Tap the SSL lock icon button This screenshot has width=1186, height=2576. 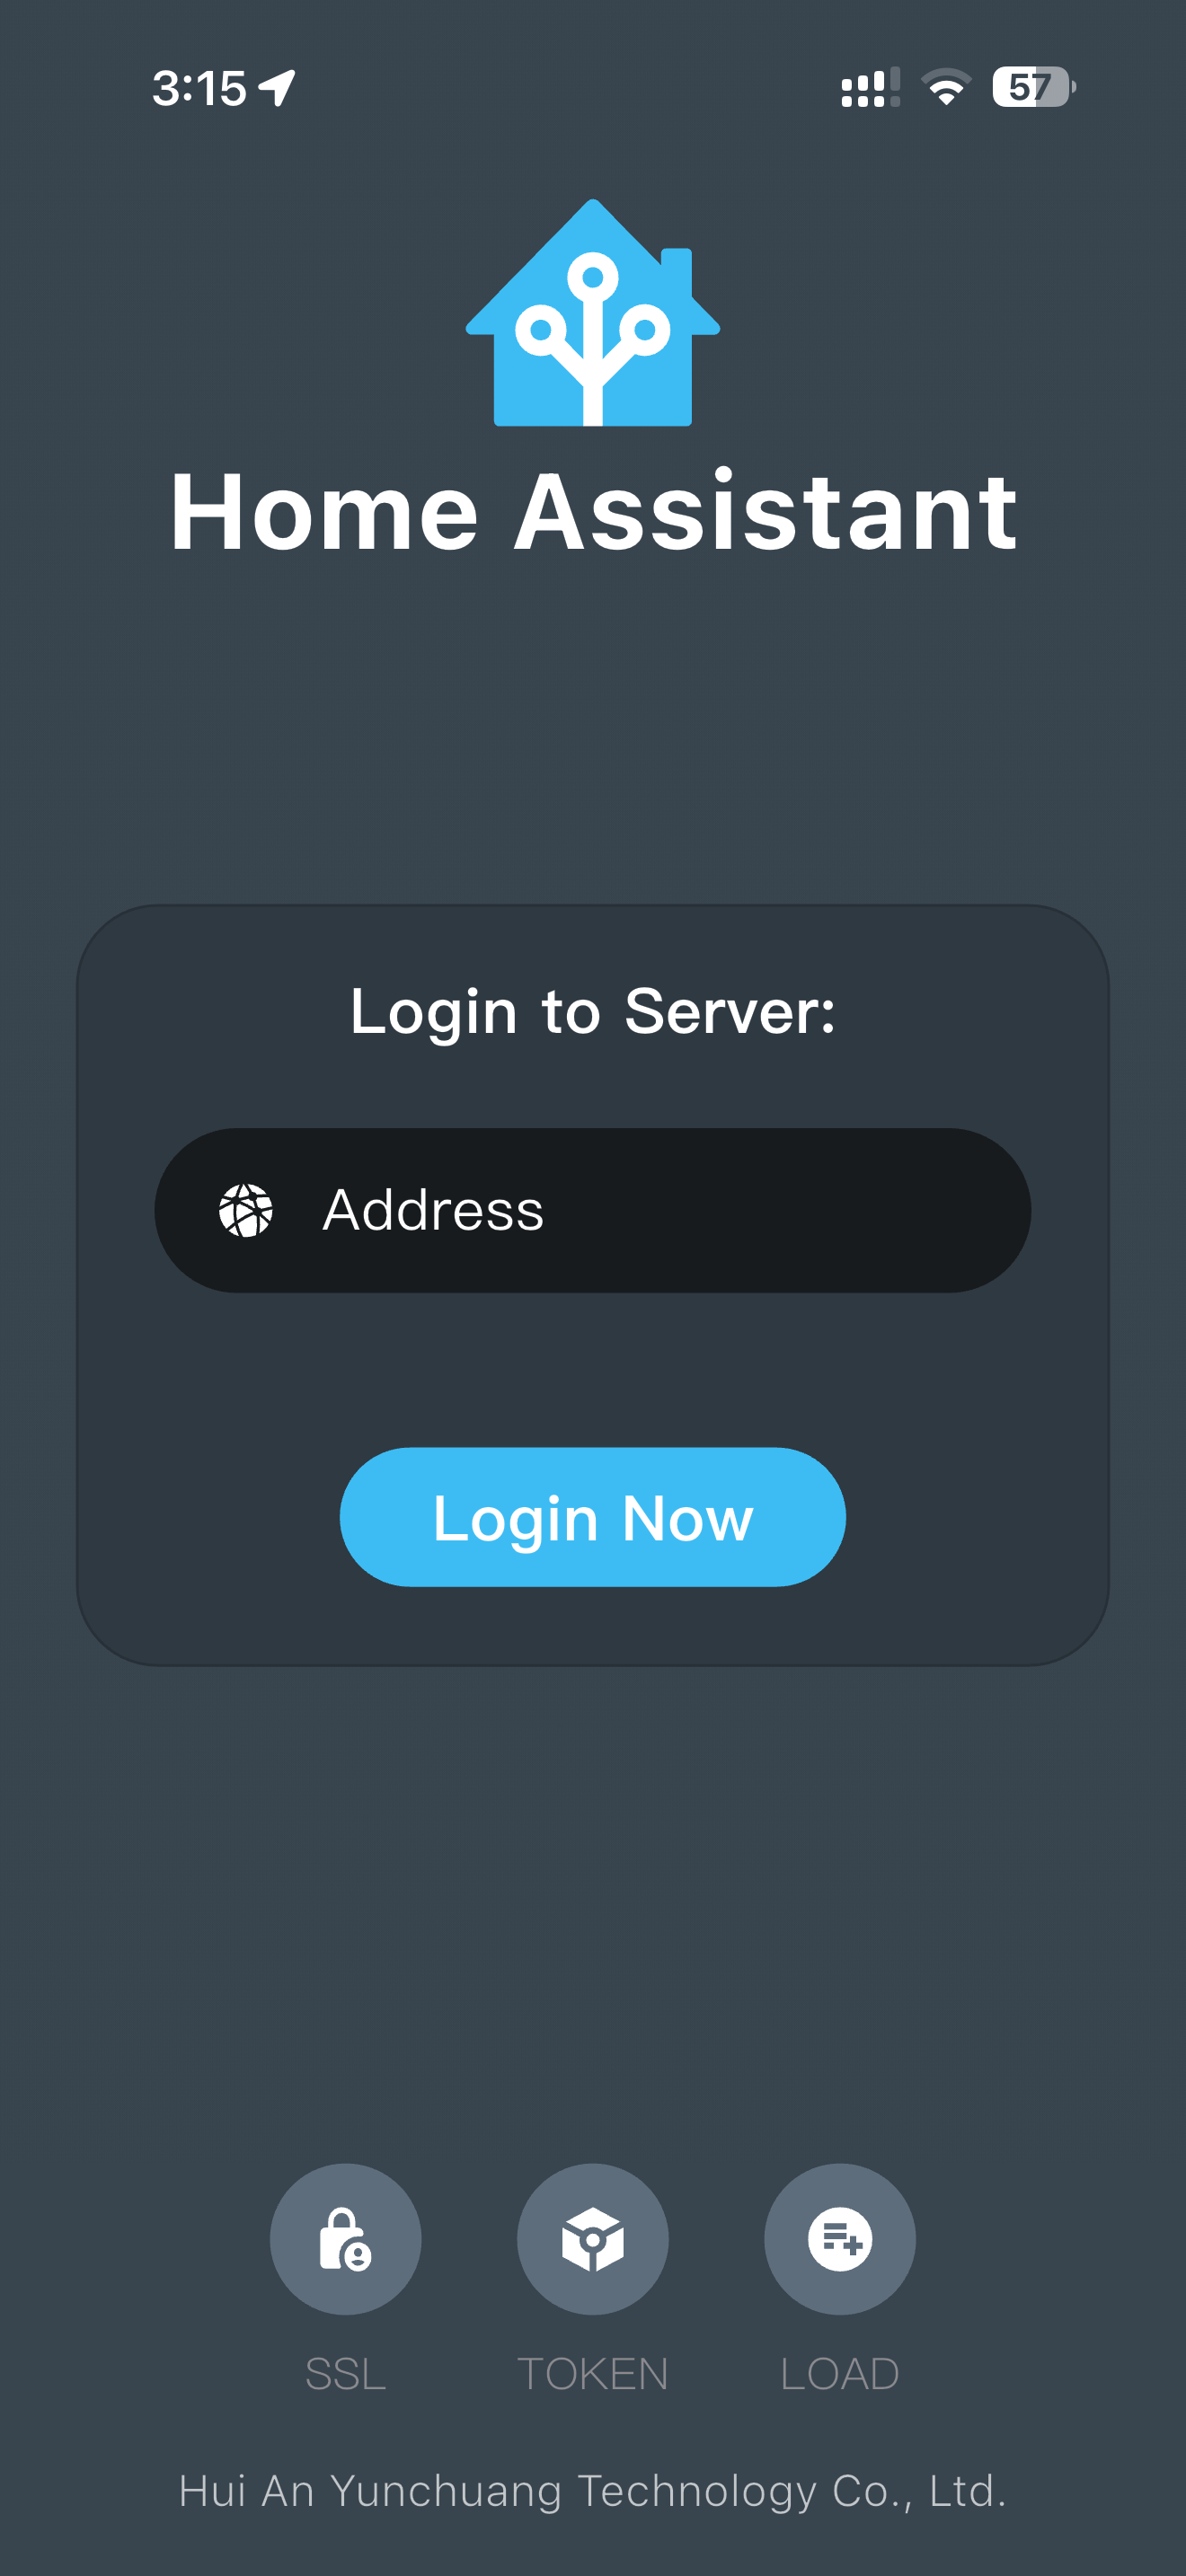pos(345,2239)
